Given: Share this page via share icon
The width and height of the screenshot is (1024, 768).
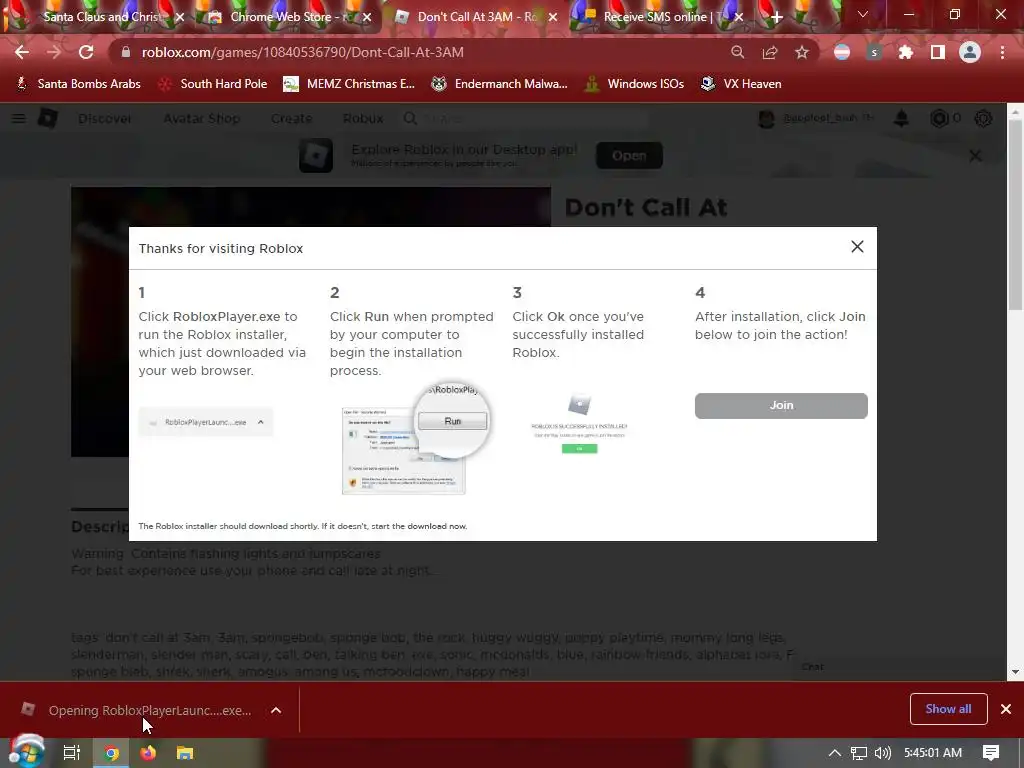Looking at the screenshot, I should pos(770,52).
